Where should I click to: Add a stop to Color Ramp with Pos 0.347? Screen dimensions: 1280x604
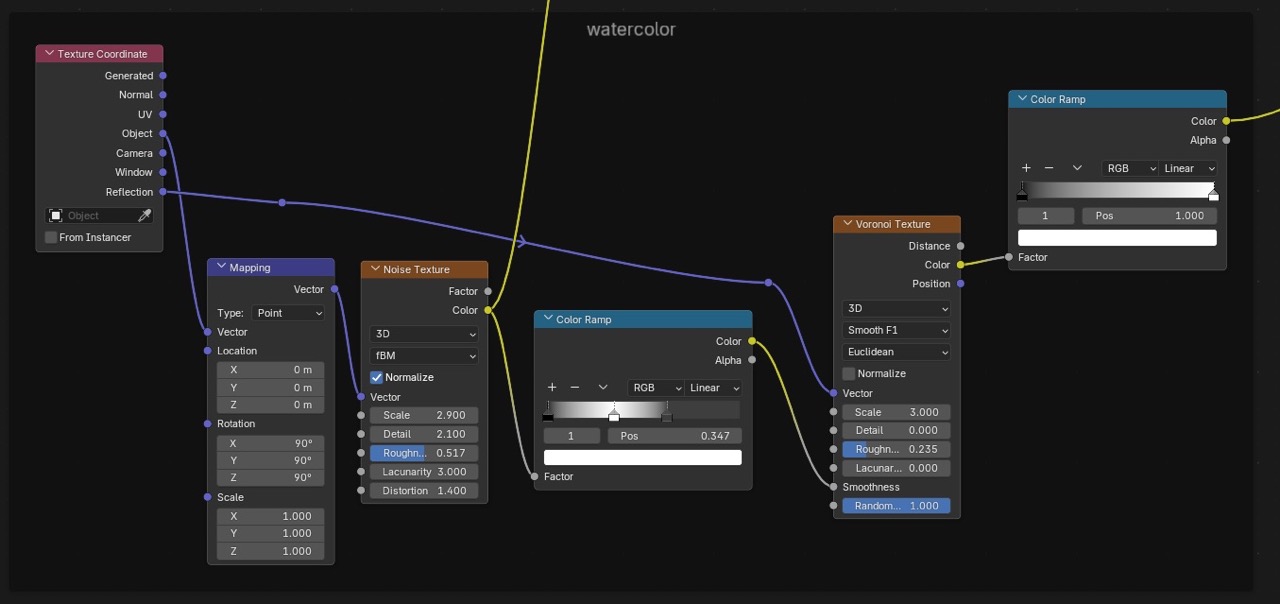coord(552,387)
